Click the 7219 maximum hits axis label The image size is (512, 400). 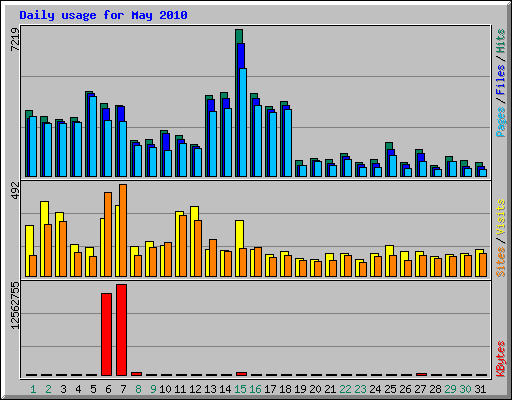[15, 40]
